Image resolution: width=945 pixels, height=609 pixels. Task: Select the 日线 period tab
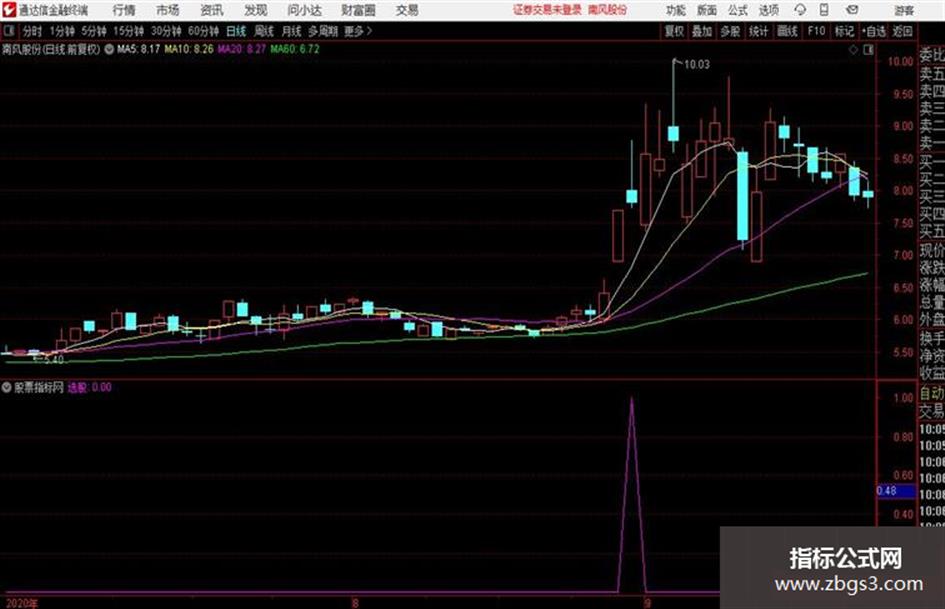tap(236, 31)
